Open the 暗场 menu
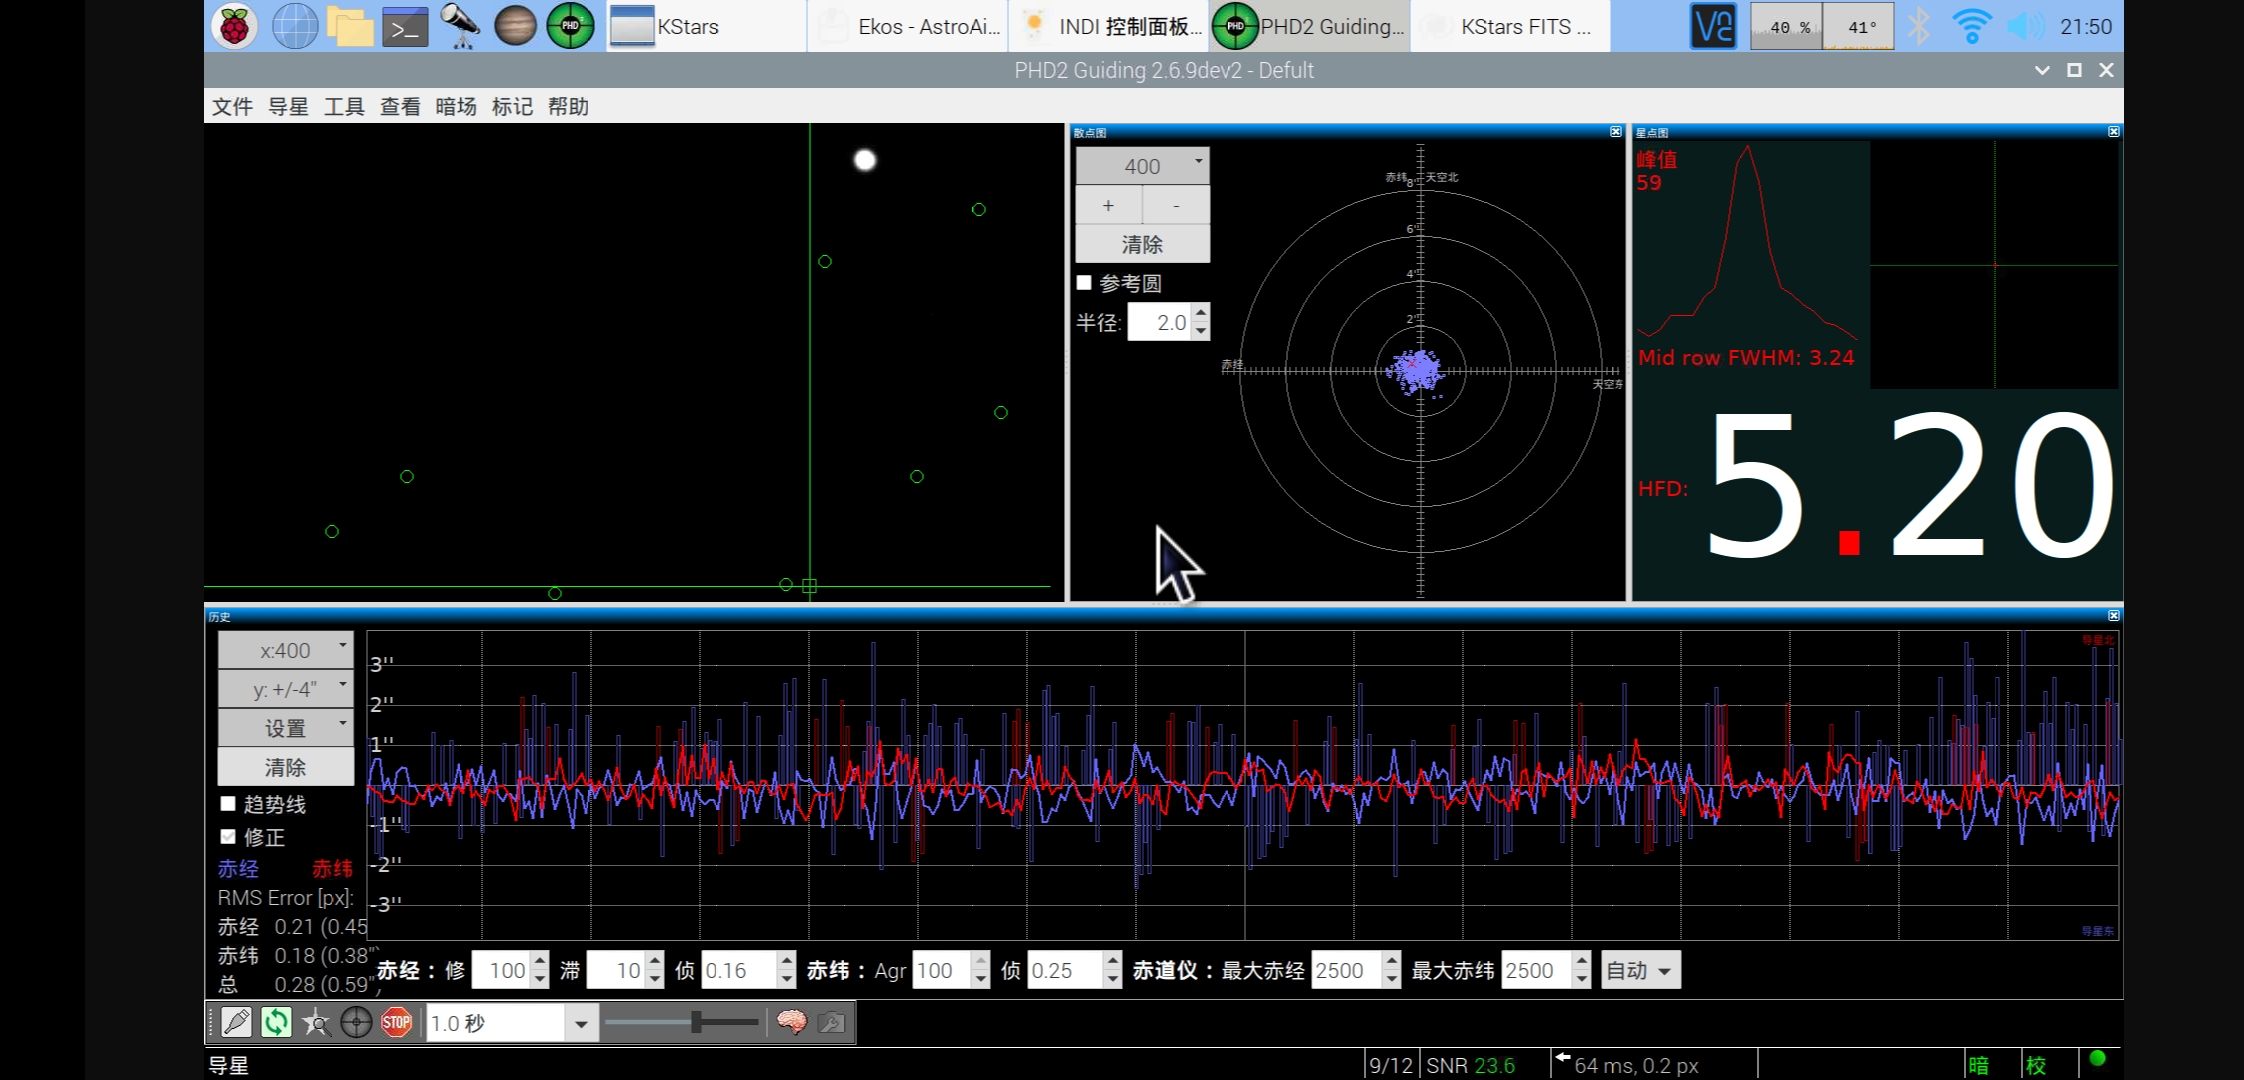2244x1080 pixels. [x=456, y=106]
